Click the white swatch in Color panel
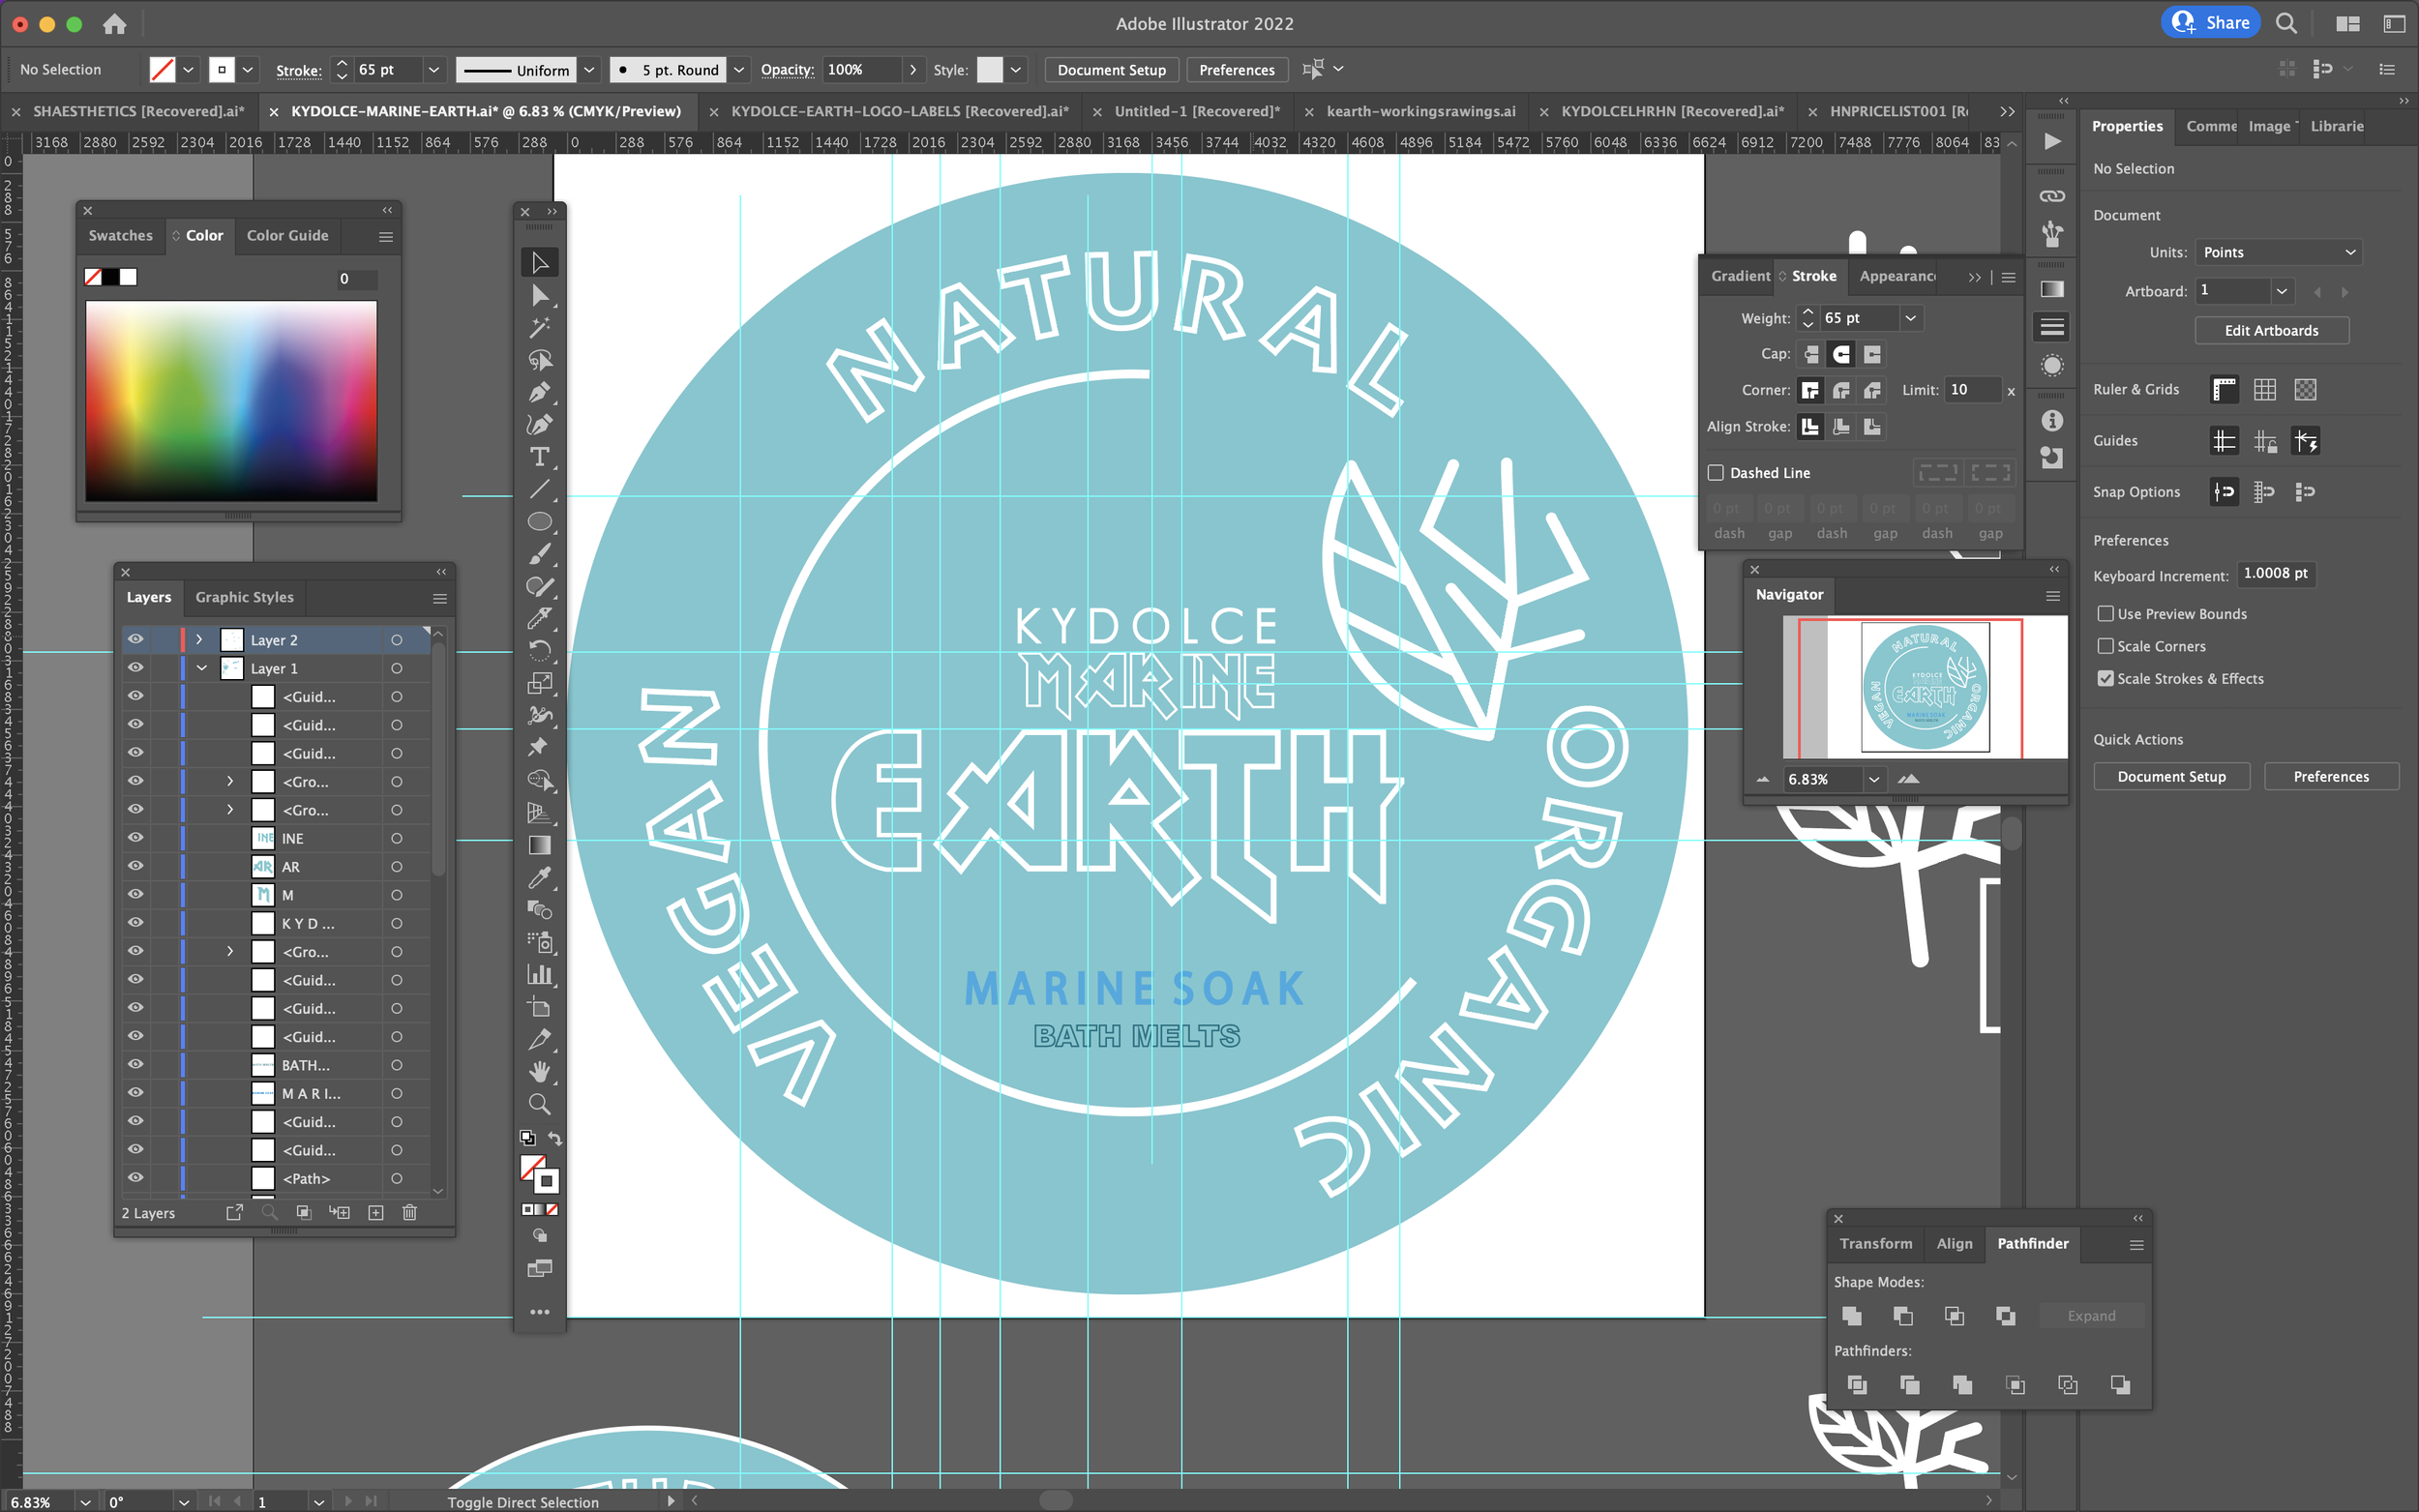Screen dimensions: 2419x1512 point(129,277)
